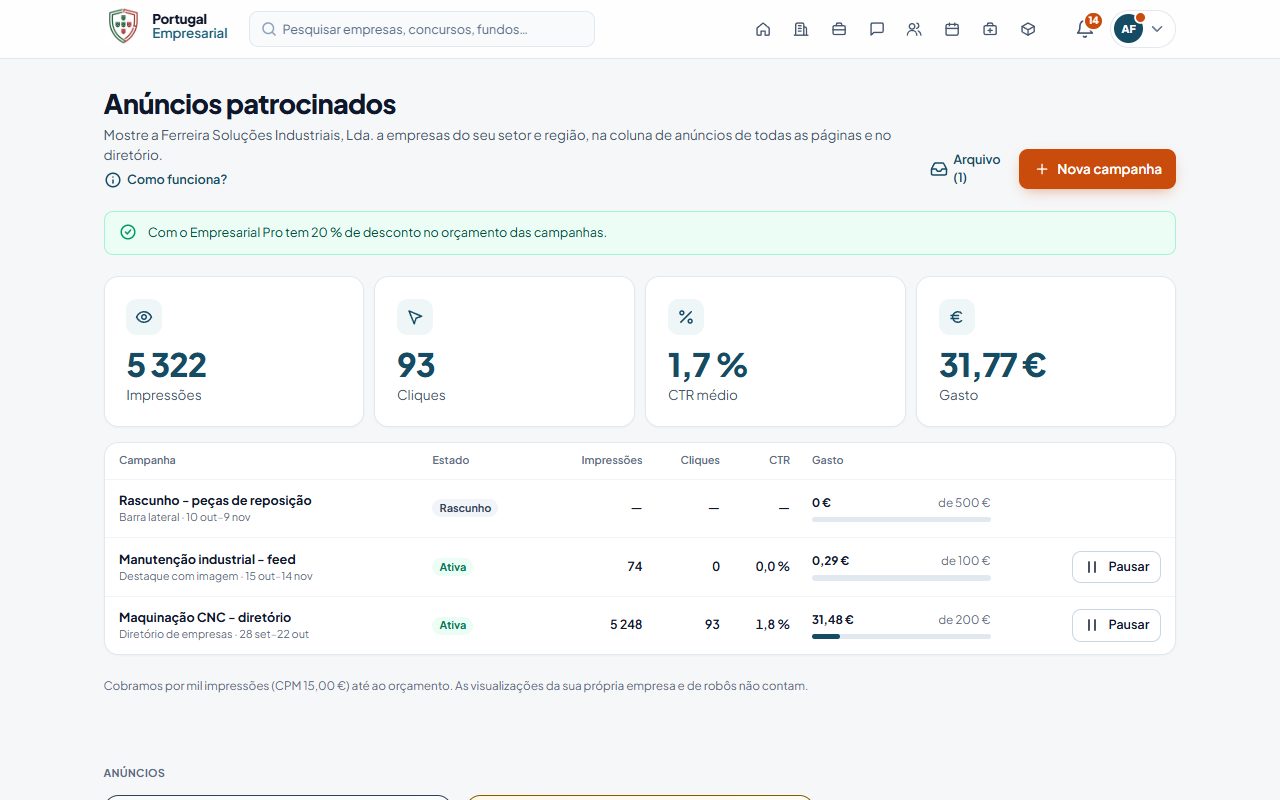Click the Impressões column header
Viewport: 1280px width, 800px height.
612,460
